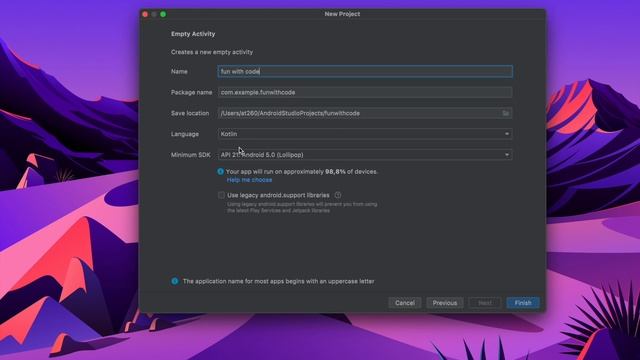Click the uppercase letter warning message

point(278,281)
